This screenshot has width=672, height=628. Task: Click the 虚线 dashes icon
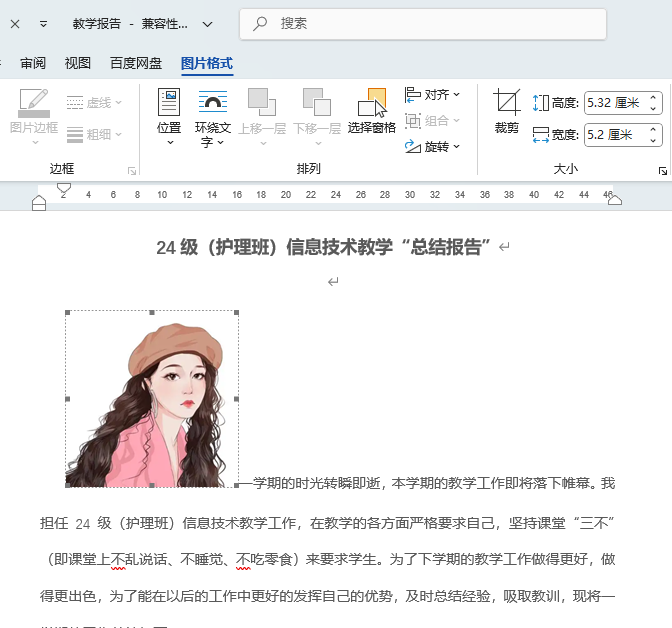pos(75,103)
